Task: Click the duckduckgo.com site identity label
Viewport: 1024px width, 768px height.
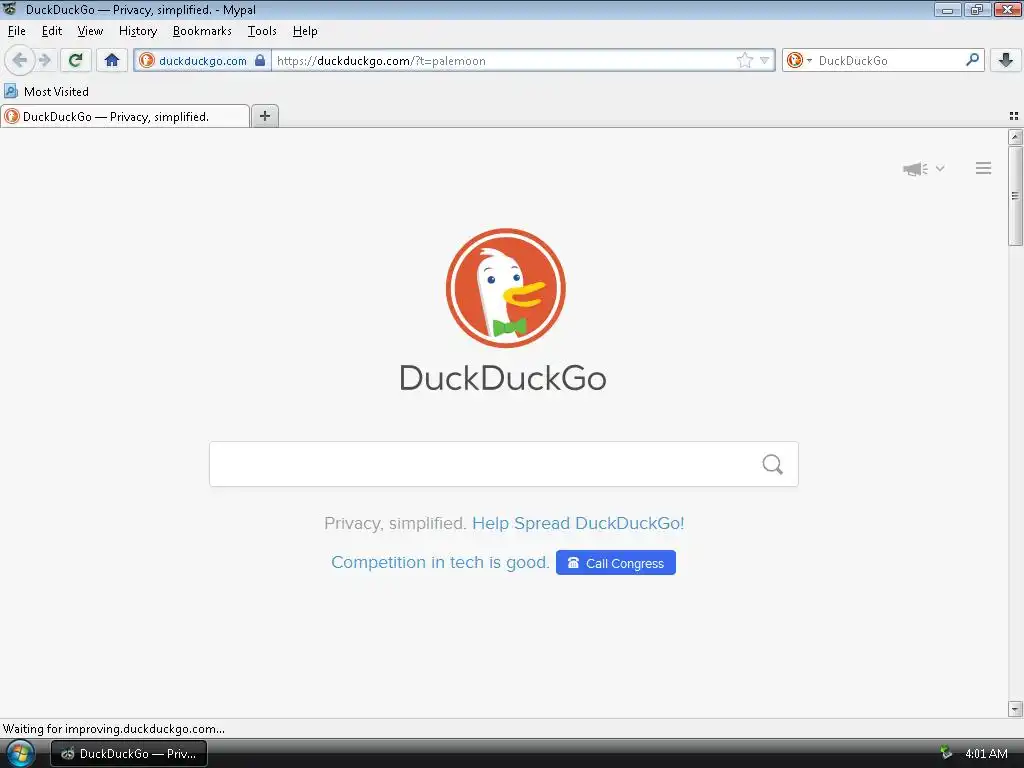Action: point(202,61)
